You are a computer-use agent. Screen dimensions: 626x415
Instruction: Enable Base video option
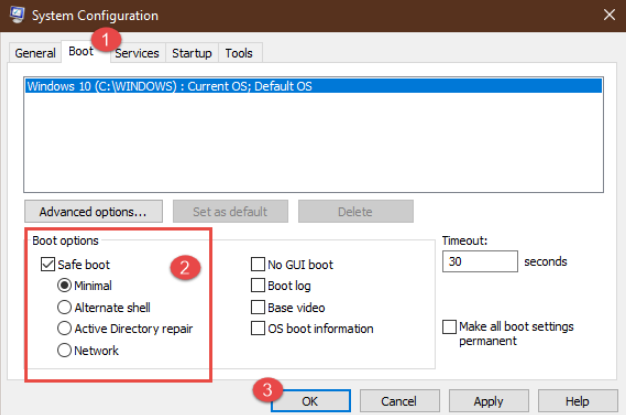pos(257,307)
